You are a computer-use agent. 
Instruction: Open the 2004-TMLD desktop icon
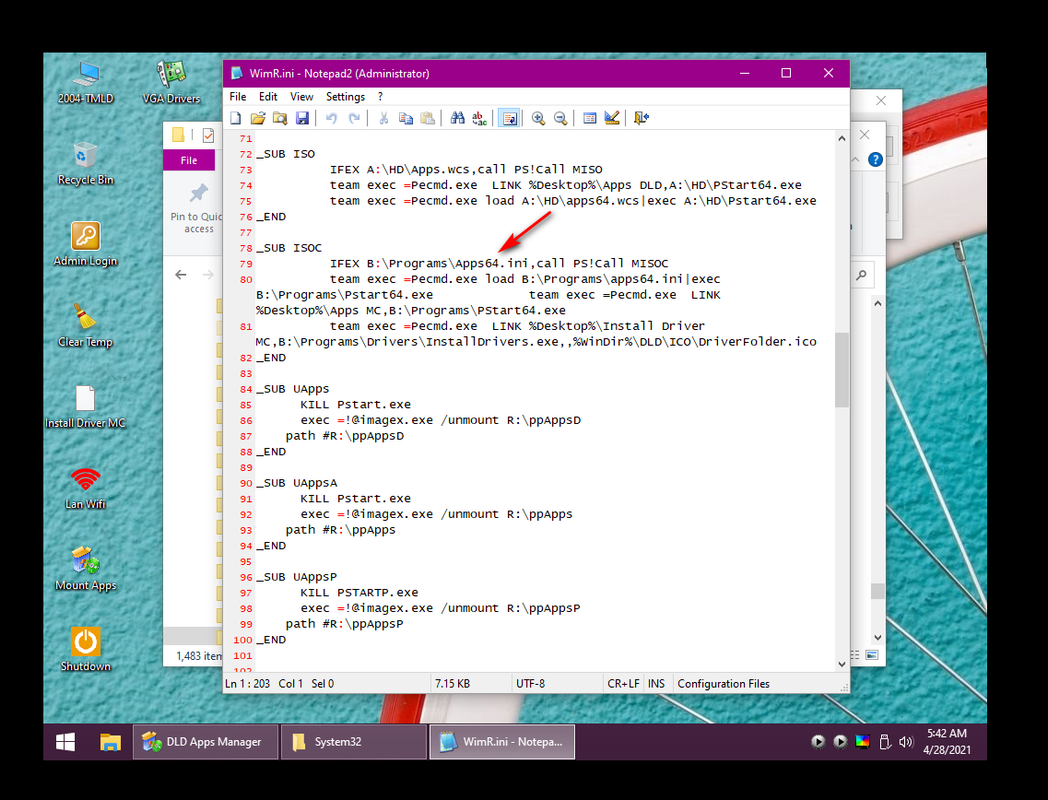tap(86, 82)
